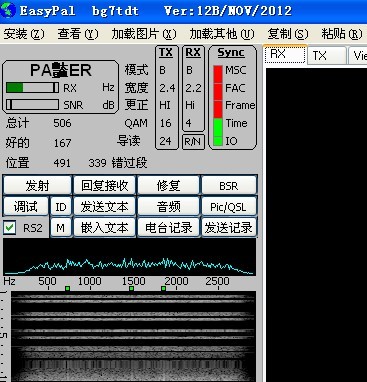
Task: Open the 安装 (Z) menu
Action: click(24, 34)
